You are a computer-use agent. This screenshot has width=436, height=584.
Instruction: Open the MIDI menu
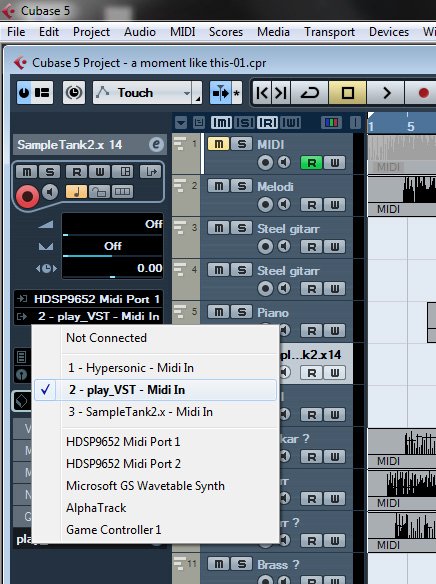(182, 32)
